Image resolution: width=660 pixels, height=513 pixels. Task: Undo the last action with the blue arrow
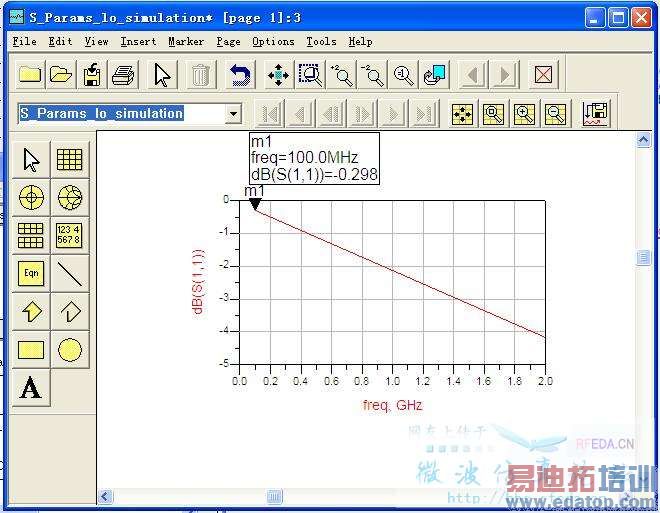pos(240,75)
